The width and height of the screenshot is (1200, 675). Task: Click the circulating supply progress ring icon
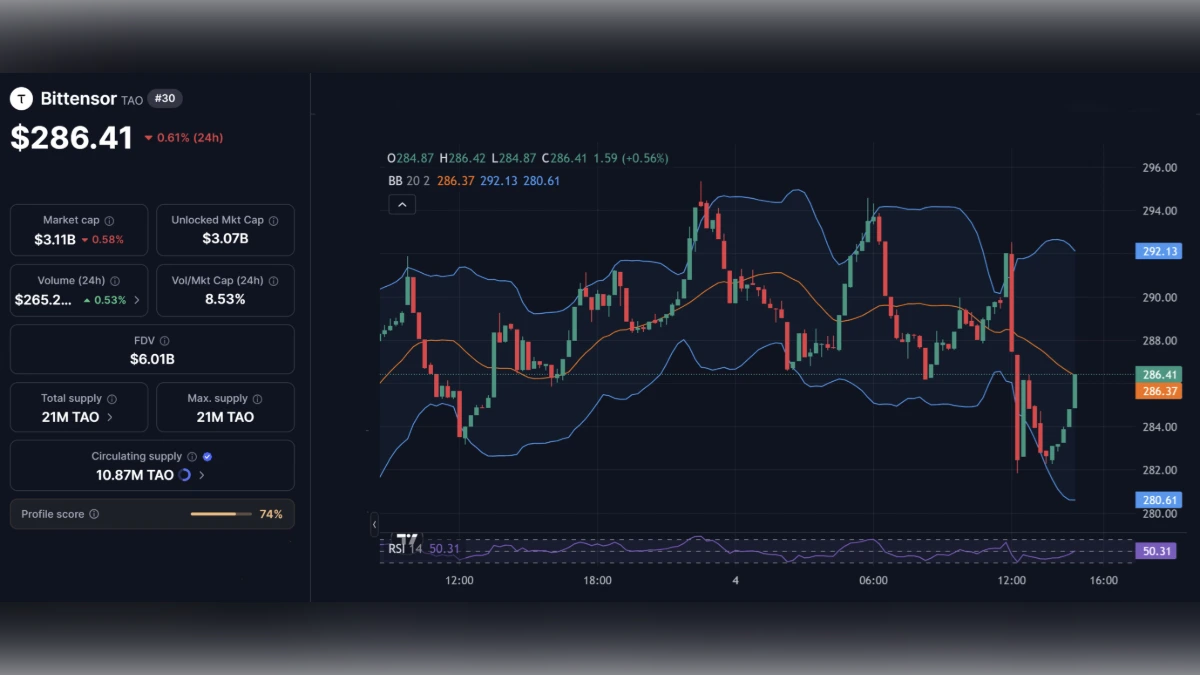(x=185, y=475)
